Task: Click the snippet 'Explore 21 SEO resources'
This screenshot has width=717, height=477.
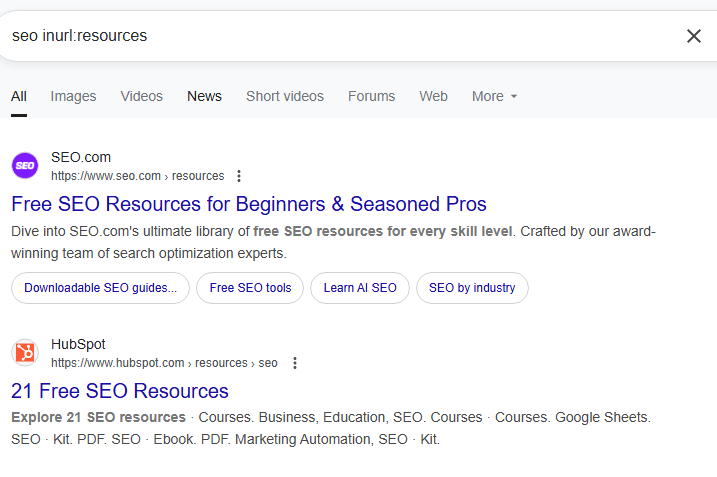Action: 331,429
